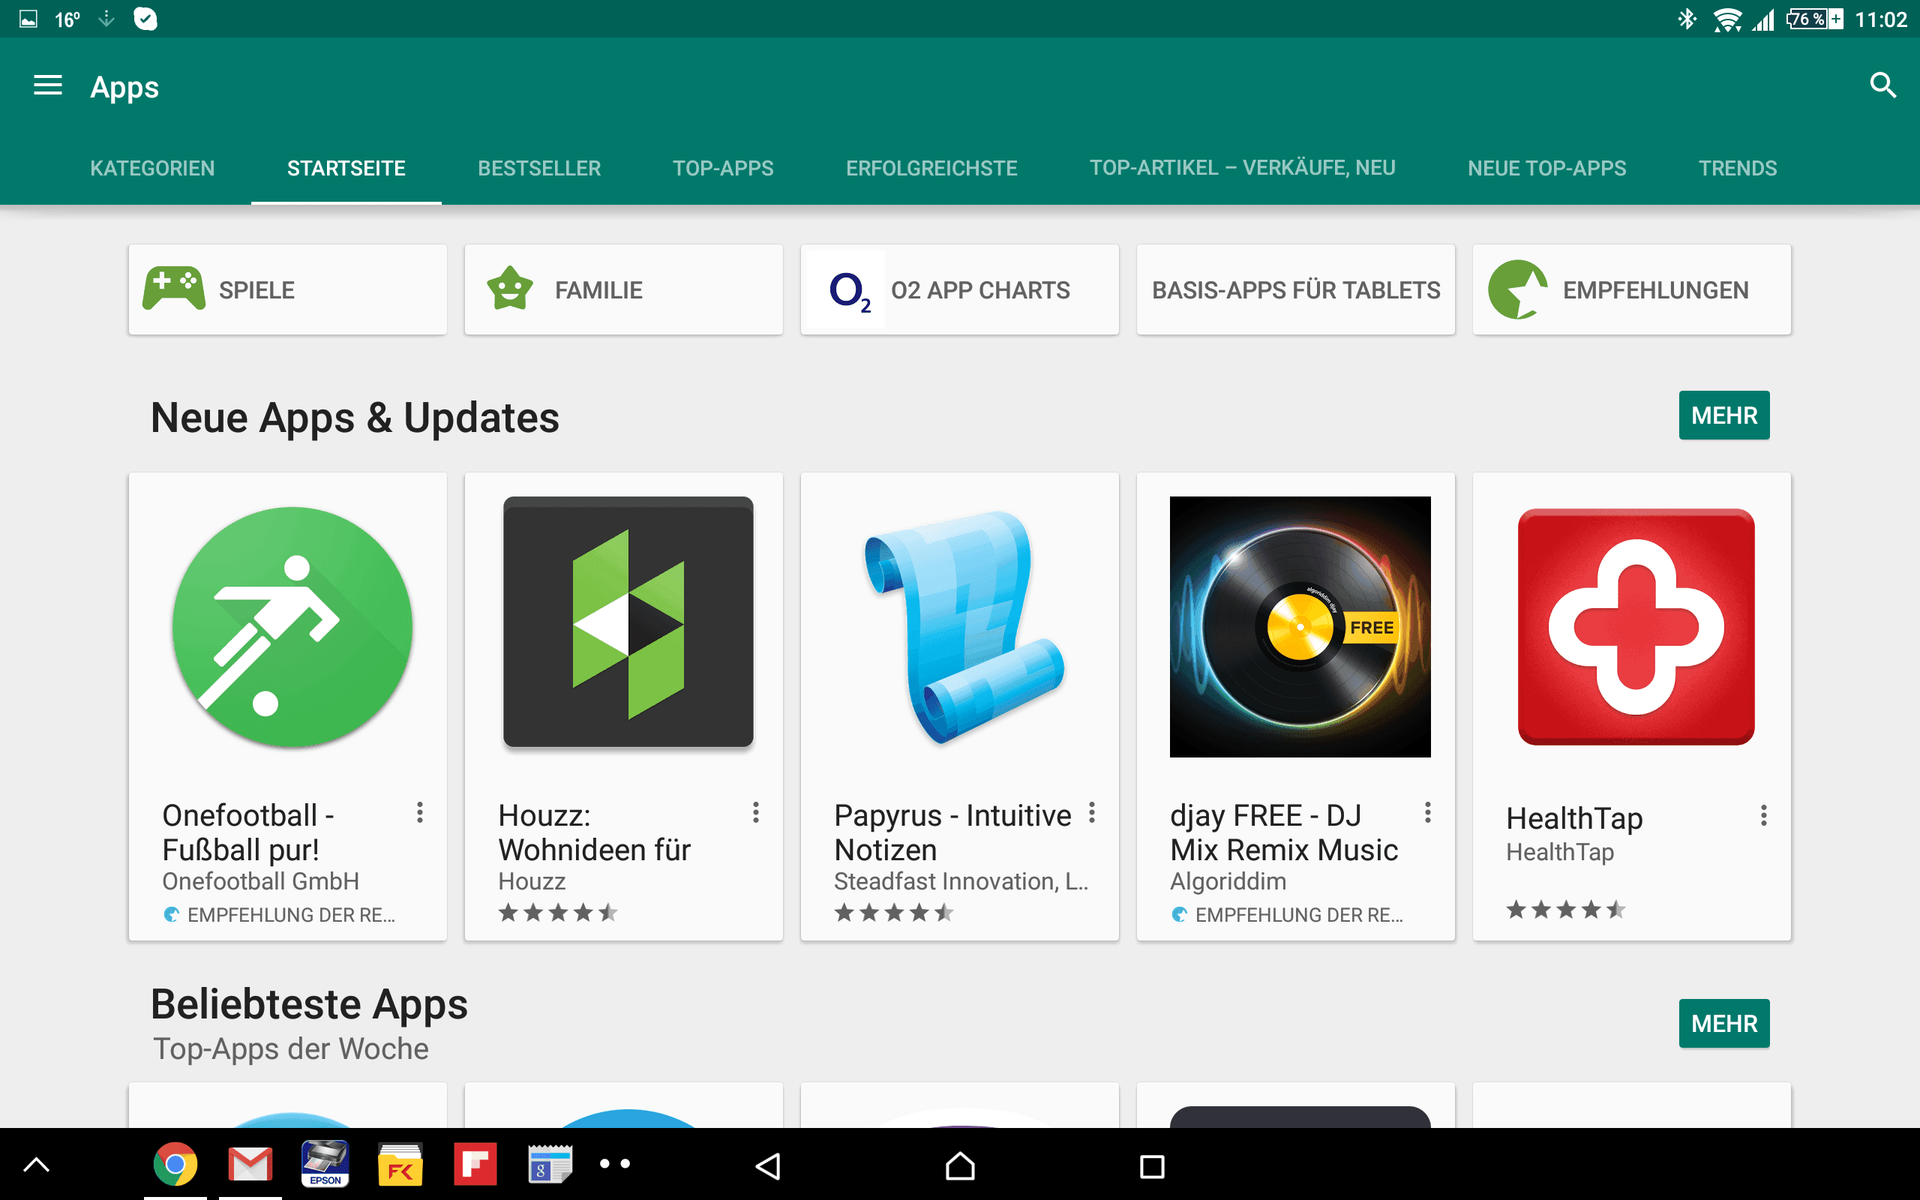Viewport: 1920px width, 1200px height.
Task: Launch Chrome from the dock
Action: coord(175,1164)
